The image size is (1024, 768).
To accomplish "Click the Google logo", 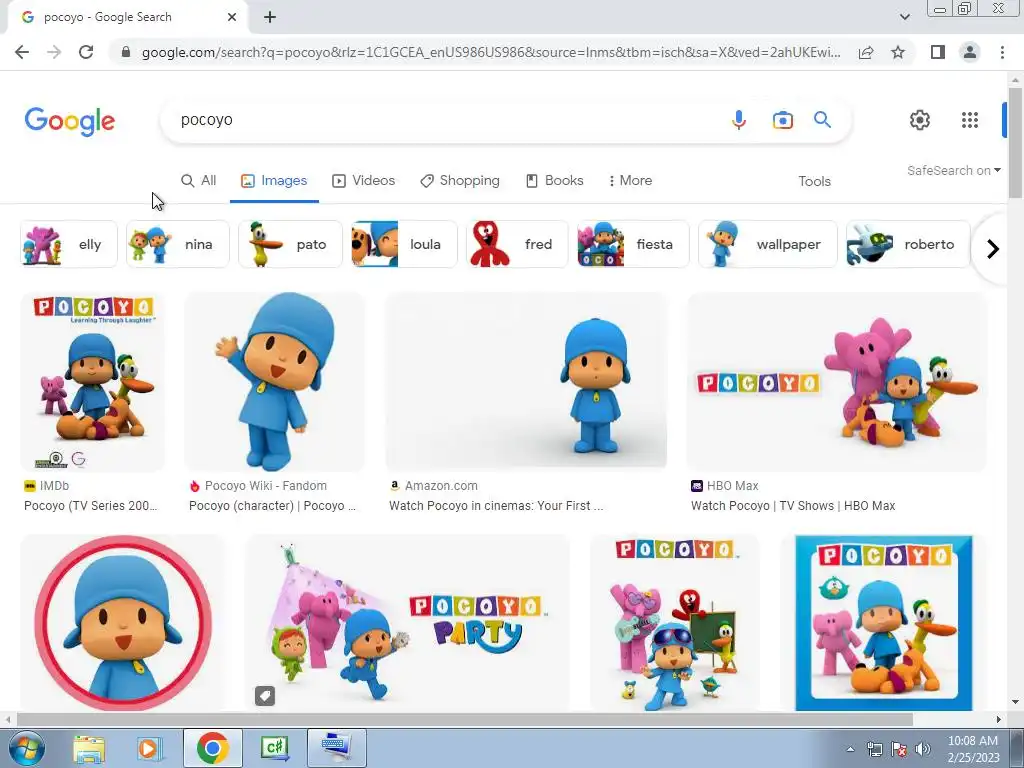I will [x=70, y=121].
